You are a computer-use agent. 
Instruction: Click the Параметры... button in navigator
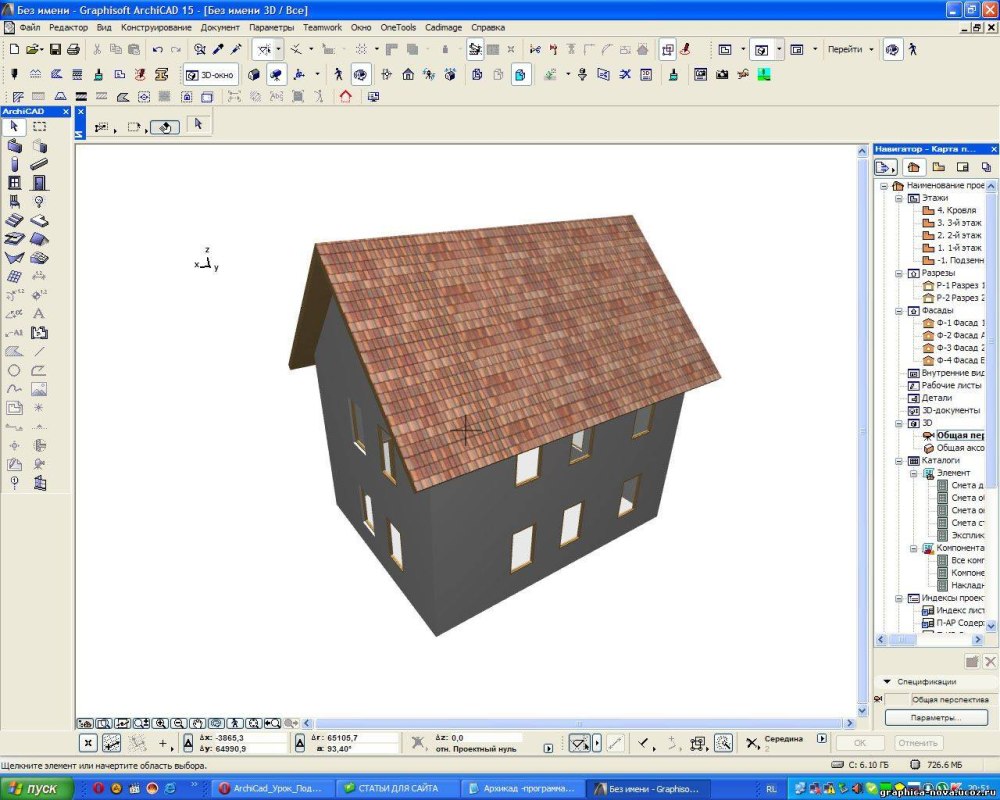pos(935,718)
